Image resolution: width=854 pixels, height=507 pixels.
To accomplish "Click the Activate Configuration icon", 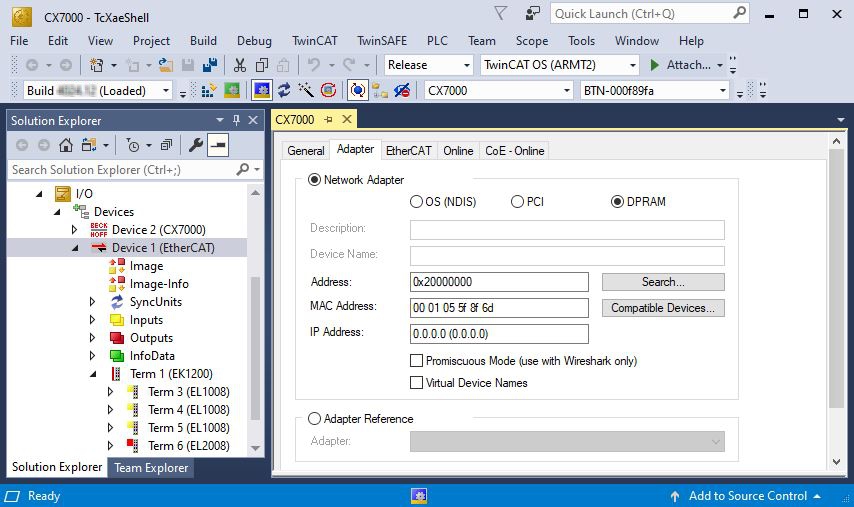I will pyautogui.click(x=209, y=90).
